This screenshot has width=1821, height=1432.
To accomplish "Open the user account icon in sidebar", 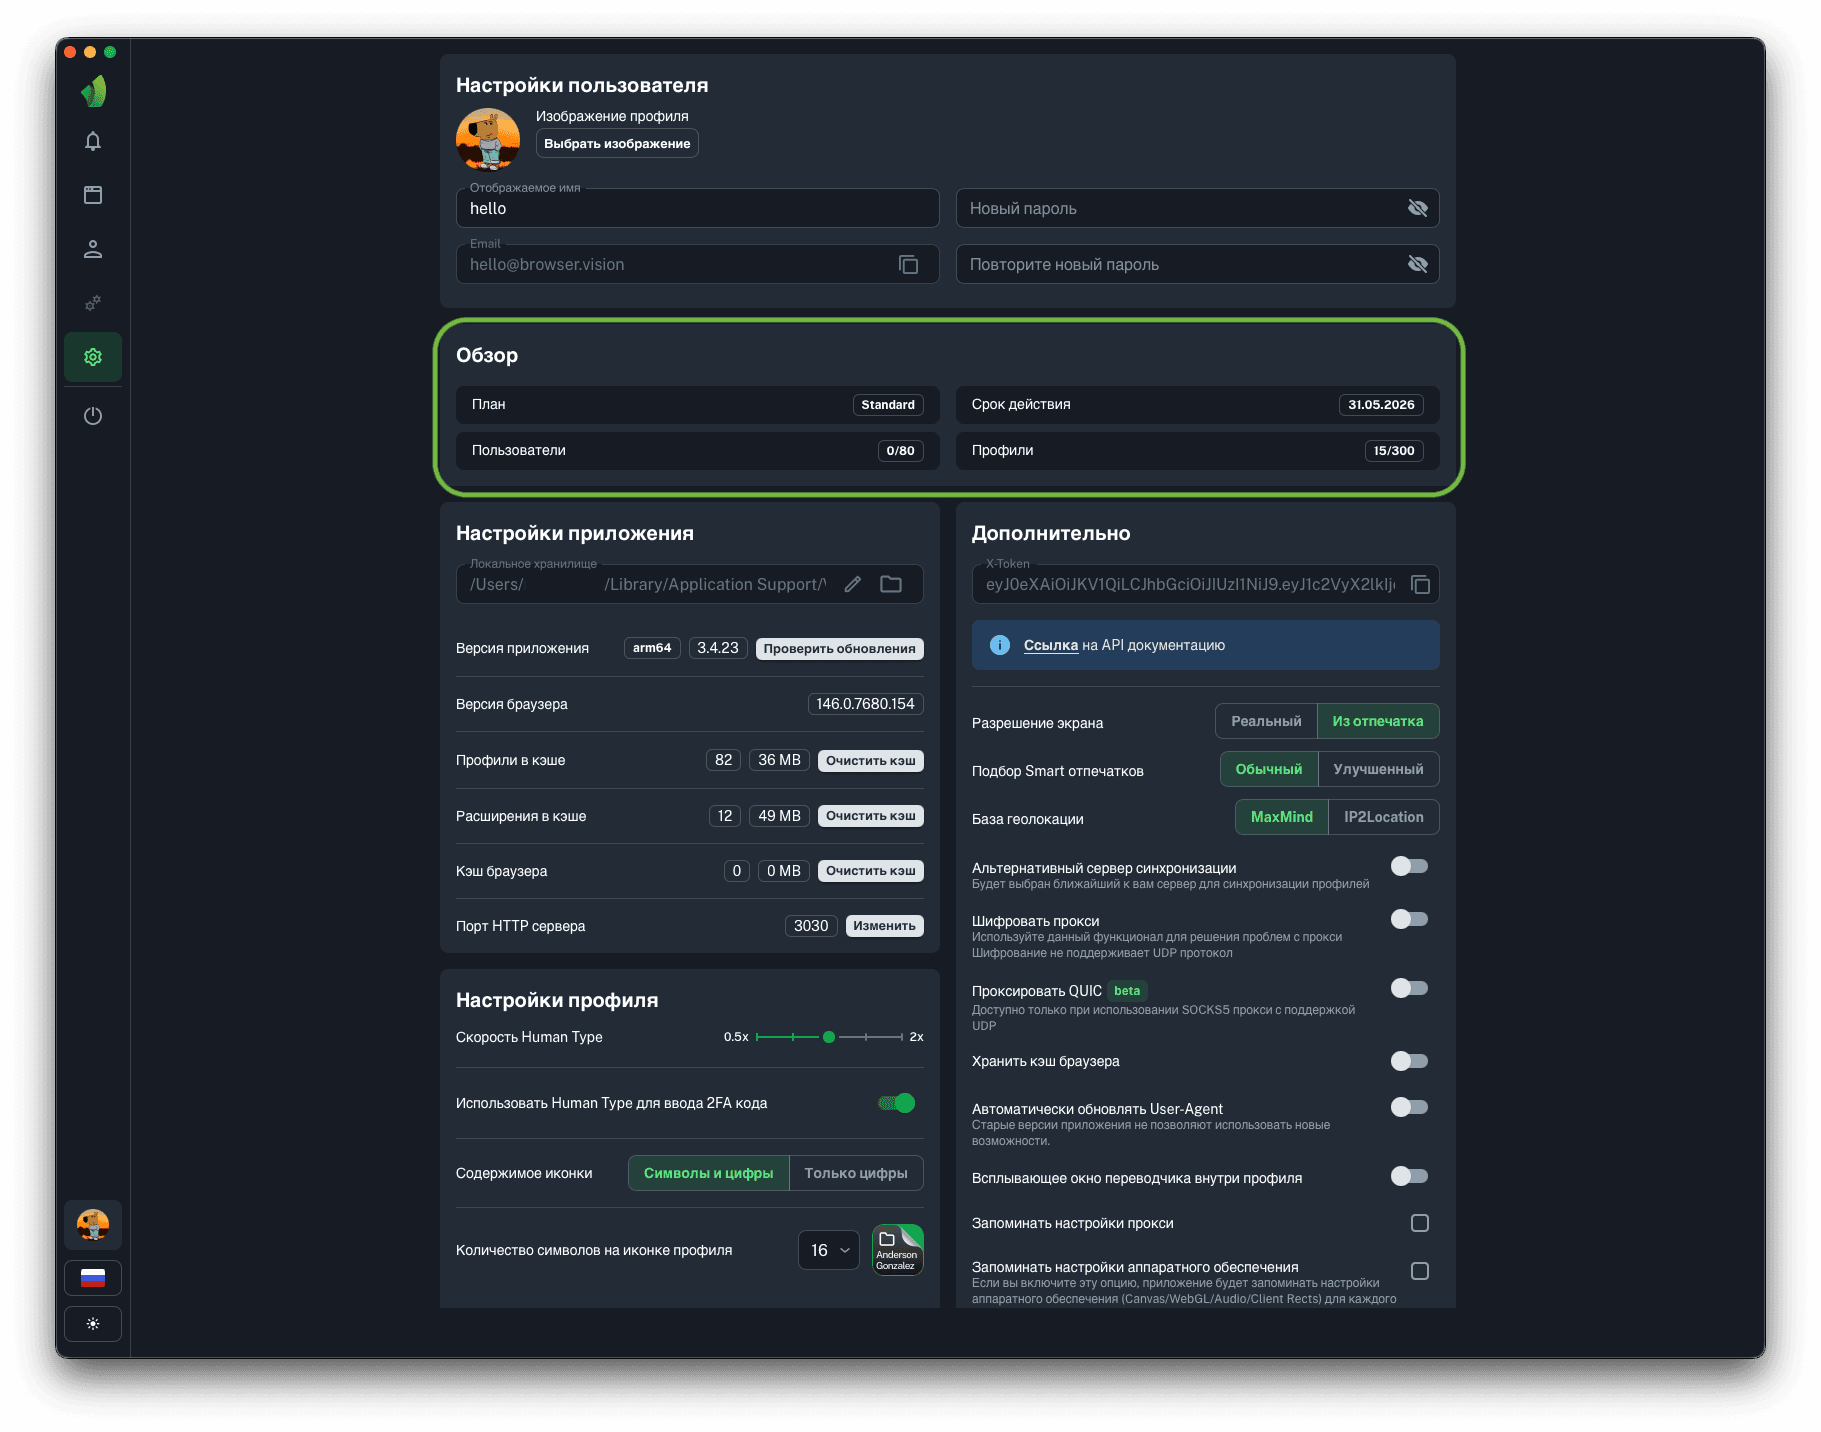I will pos(93,249).
